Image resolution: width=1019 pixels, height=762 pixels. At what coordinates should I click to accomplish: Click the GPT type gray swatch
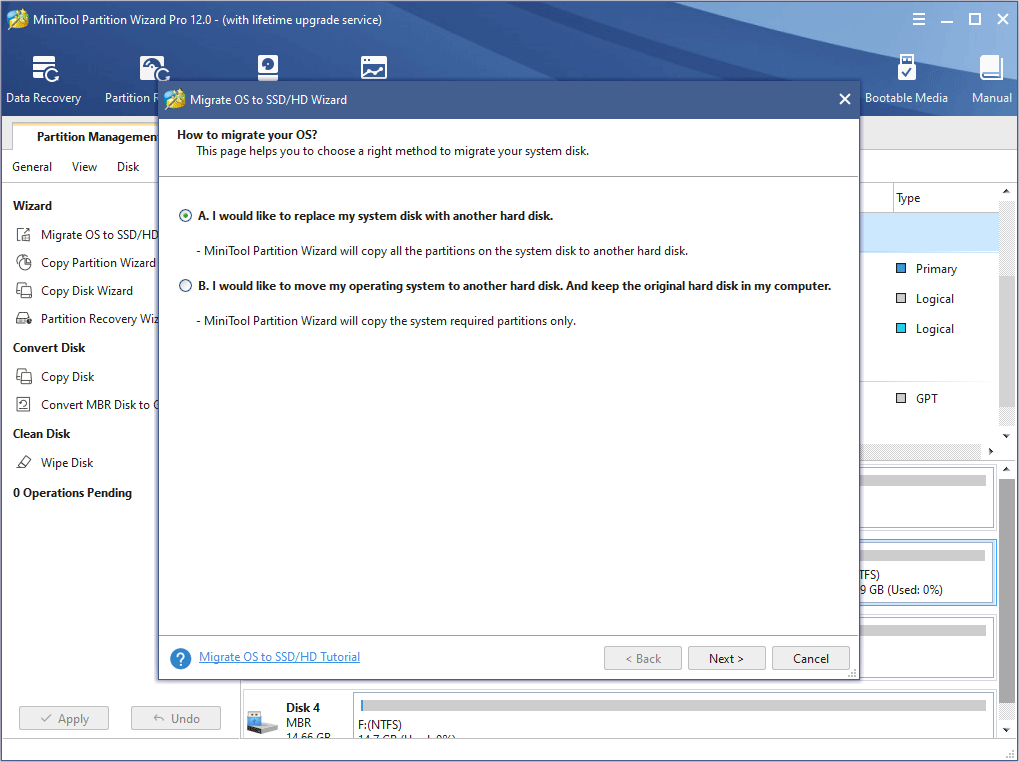pos(901,398)
